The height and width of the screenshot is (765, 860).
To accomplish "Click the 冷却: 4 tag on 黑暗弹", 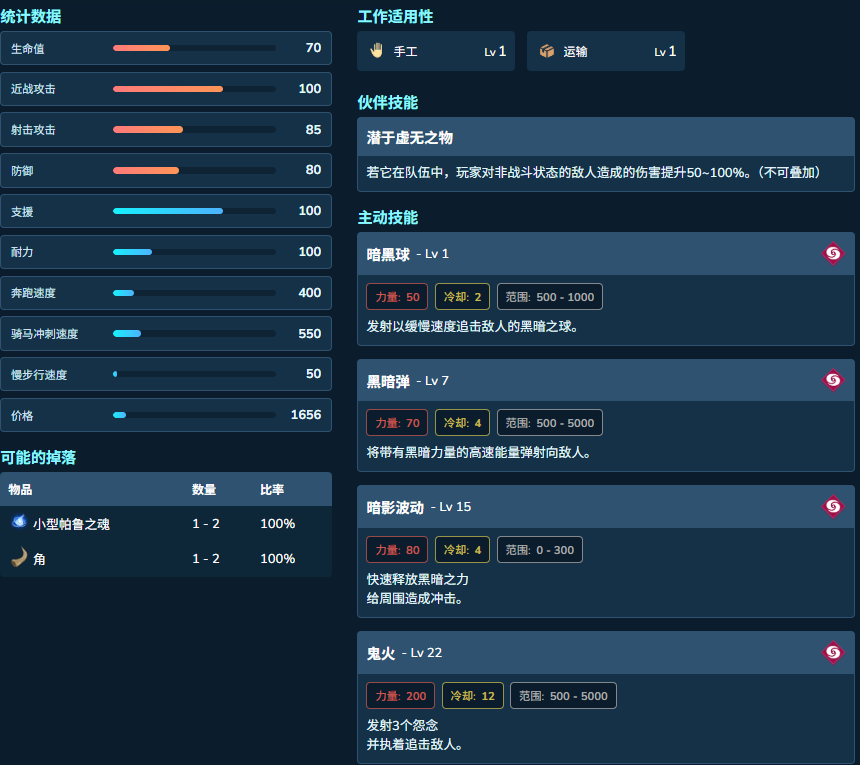I will (462, 423).
